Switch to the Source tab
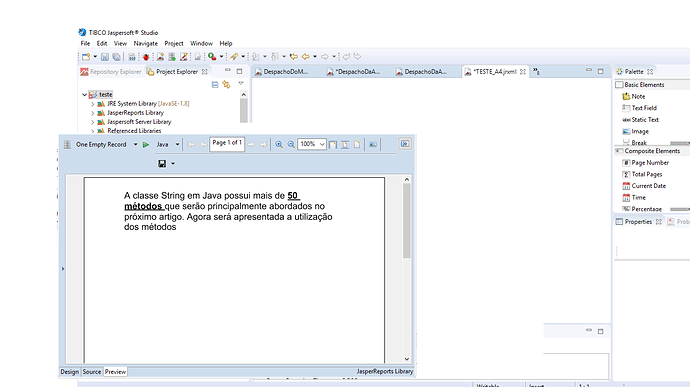The image size is (690, 387). pos(92,372)
